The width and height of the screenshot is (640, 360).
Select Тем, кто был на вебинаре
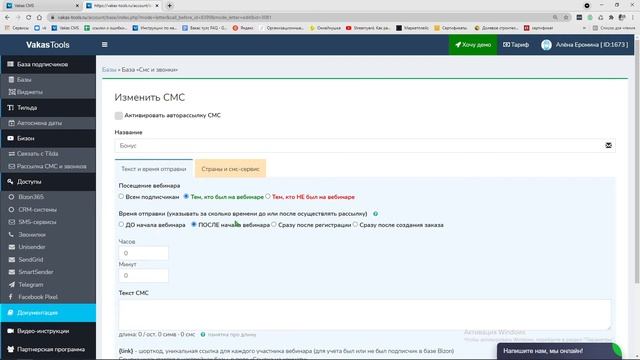pos(186,196)
